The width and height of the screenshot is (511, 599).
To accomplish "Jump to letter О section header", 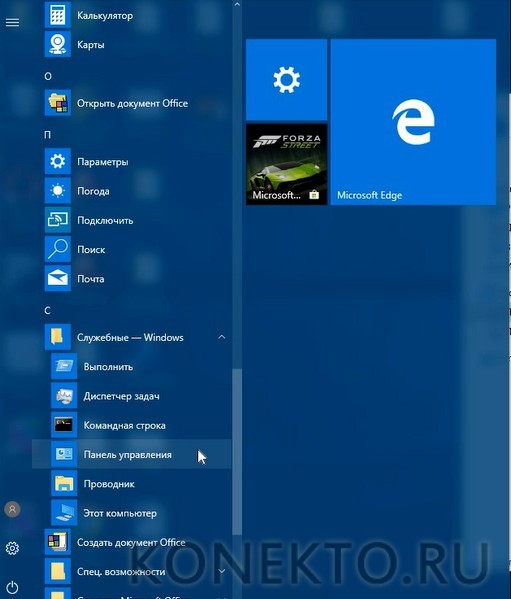I will pos(48,76).
